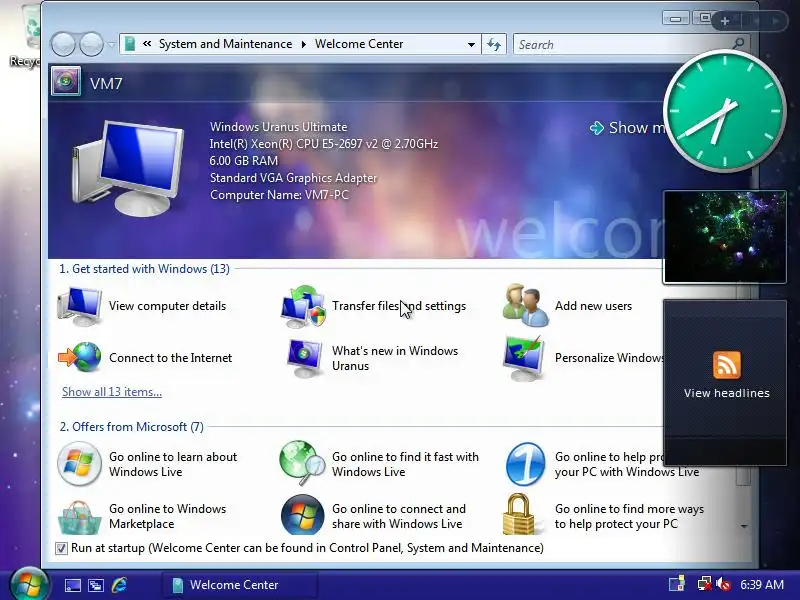Click the Windows Sidebar tray icon
Viewport: 800px width, 600px height.
click(677, 584)
